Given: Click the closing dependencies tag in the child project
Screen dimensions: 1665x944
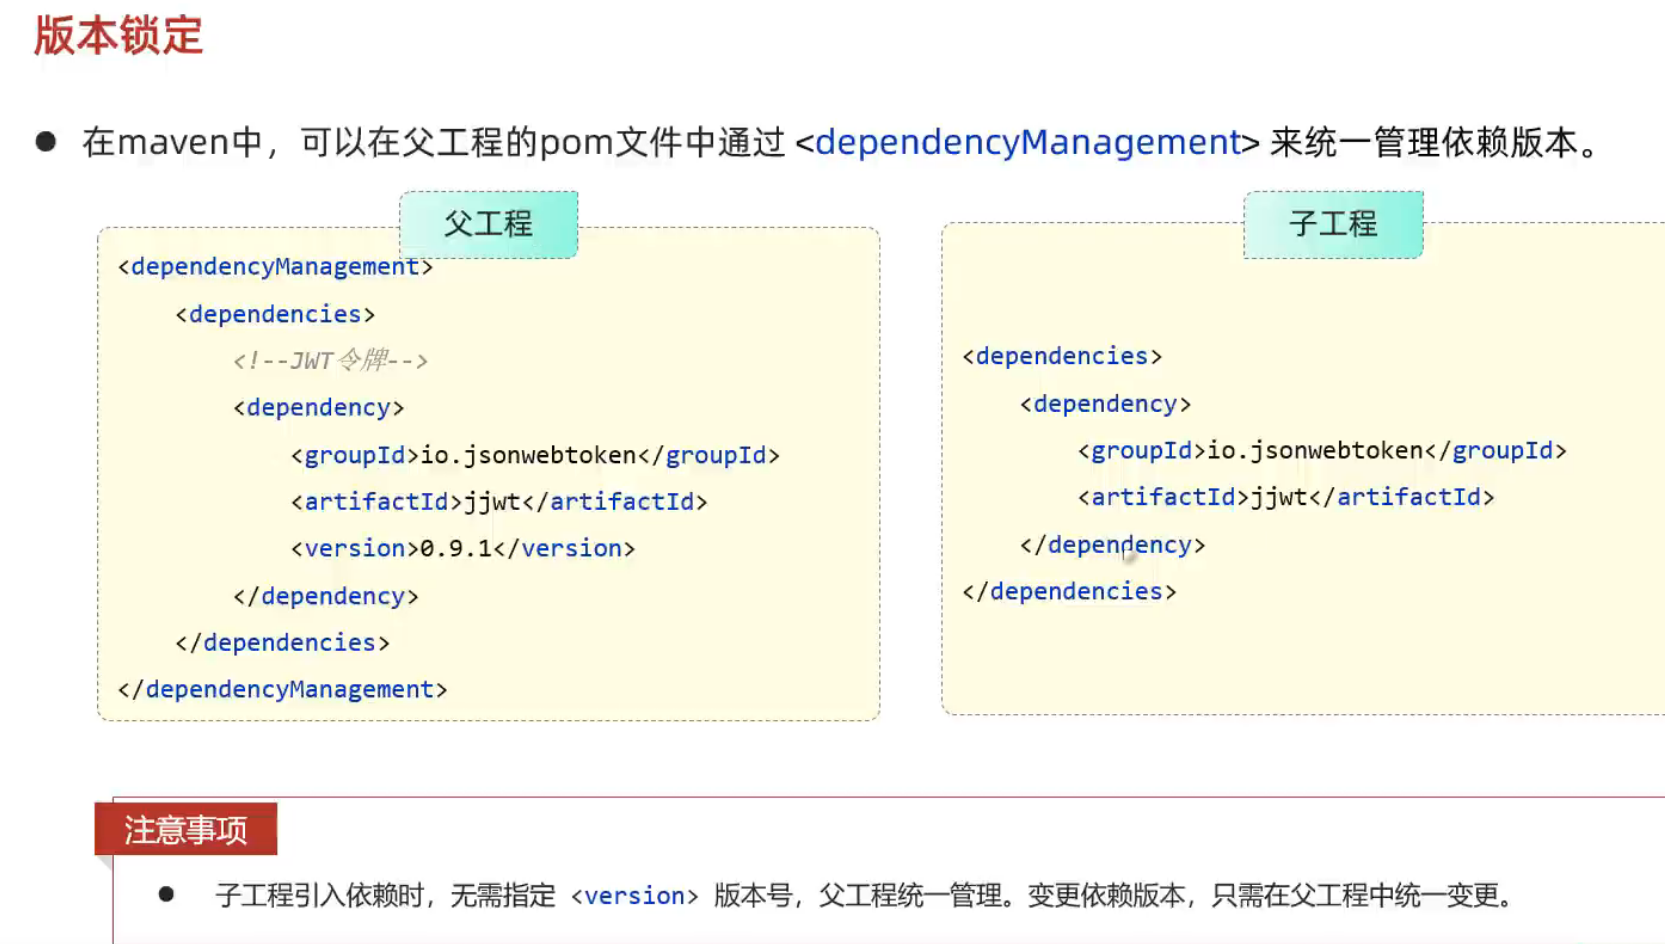Looking at the screenshot, I should 1069,592.
